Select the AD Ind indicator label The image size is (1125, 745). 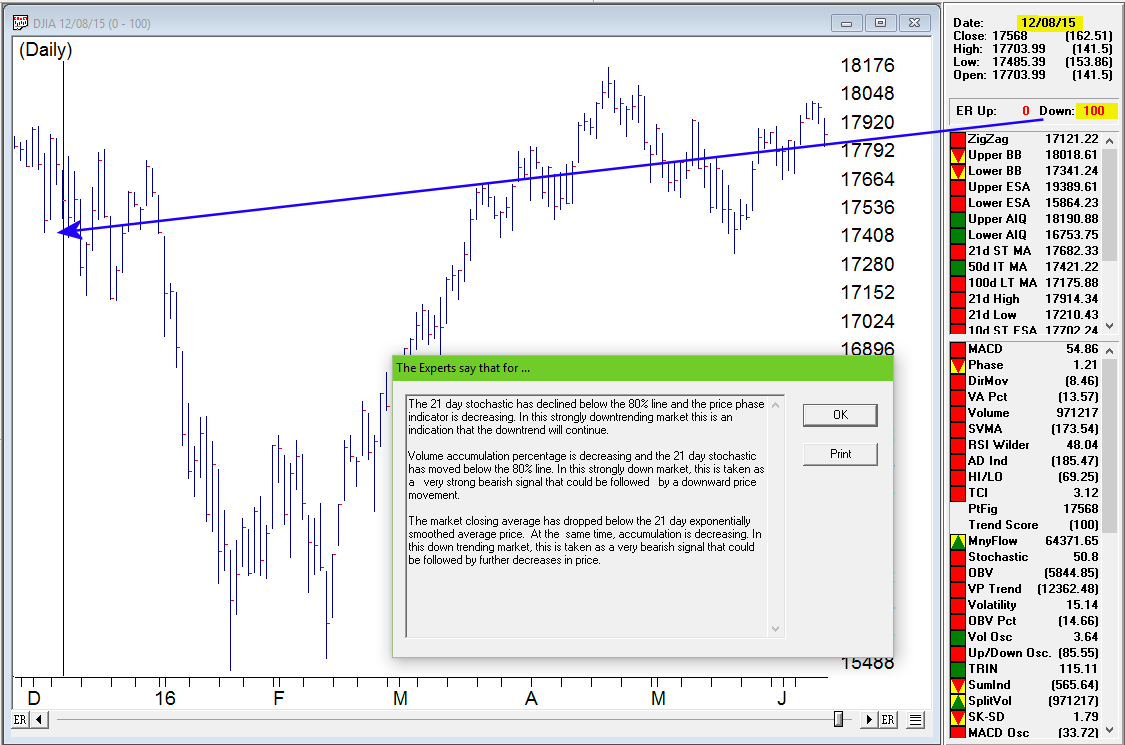[987, 461]
